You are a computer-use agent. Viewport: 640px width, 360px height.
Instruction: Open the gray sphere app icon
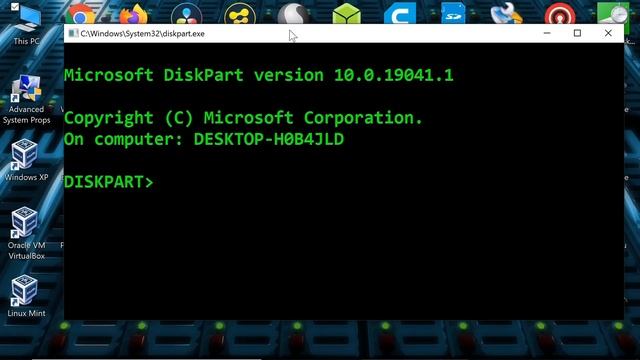pos(293,14)
